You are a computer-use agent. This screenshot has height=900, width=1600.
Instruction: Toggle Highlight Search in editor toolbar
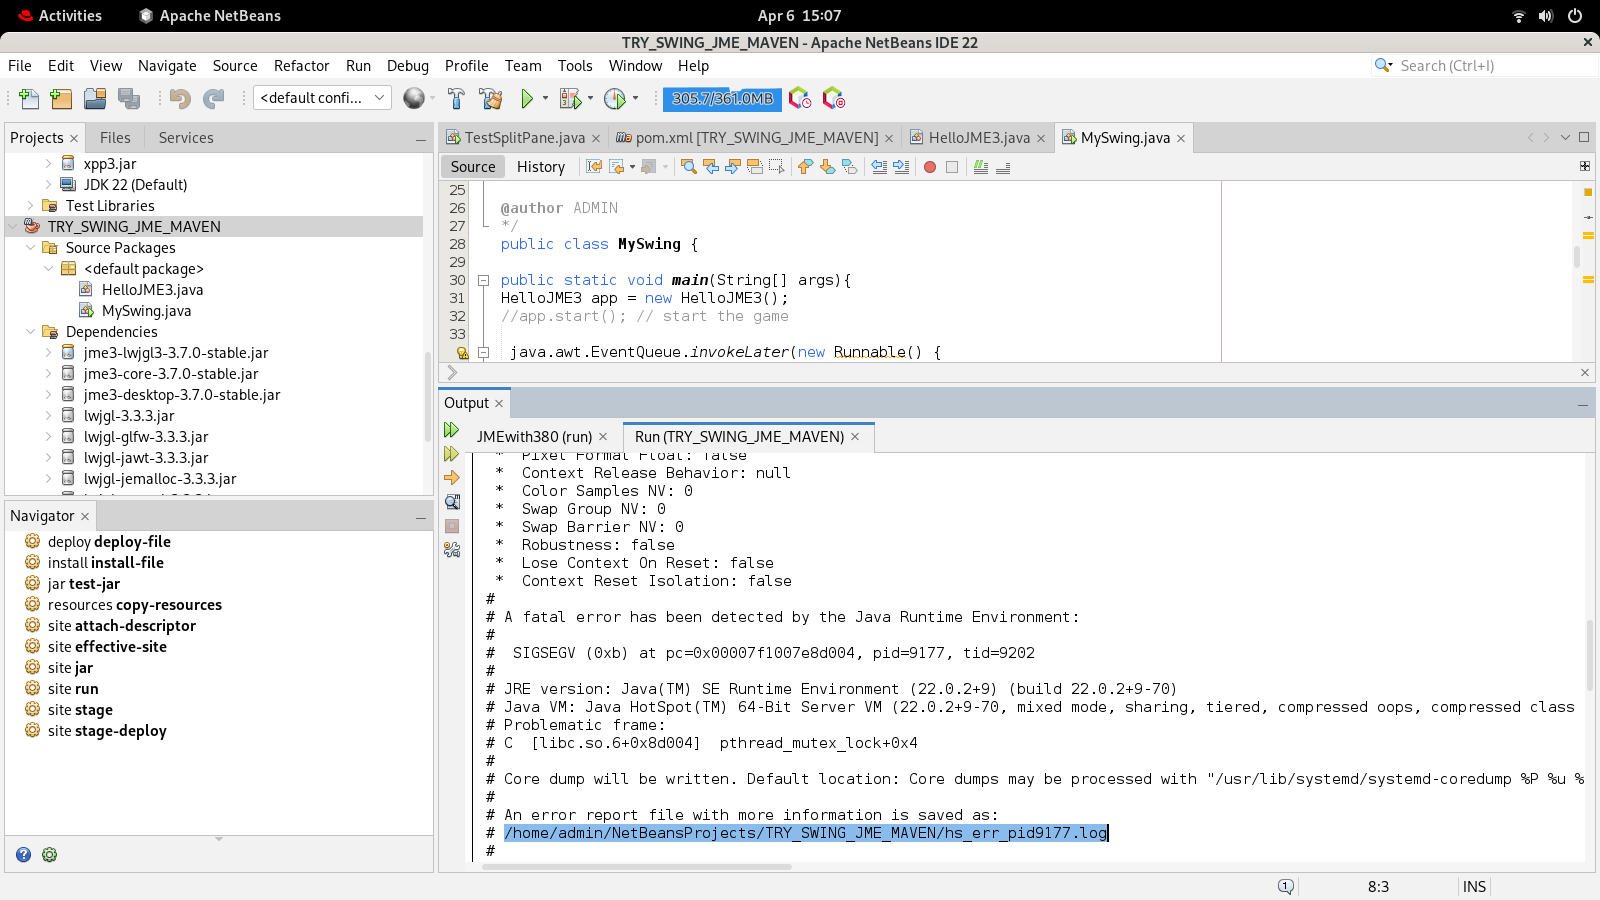[x=755, y=167]
